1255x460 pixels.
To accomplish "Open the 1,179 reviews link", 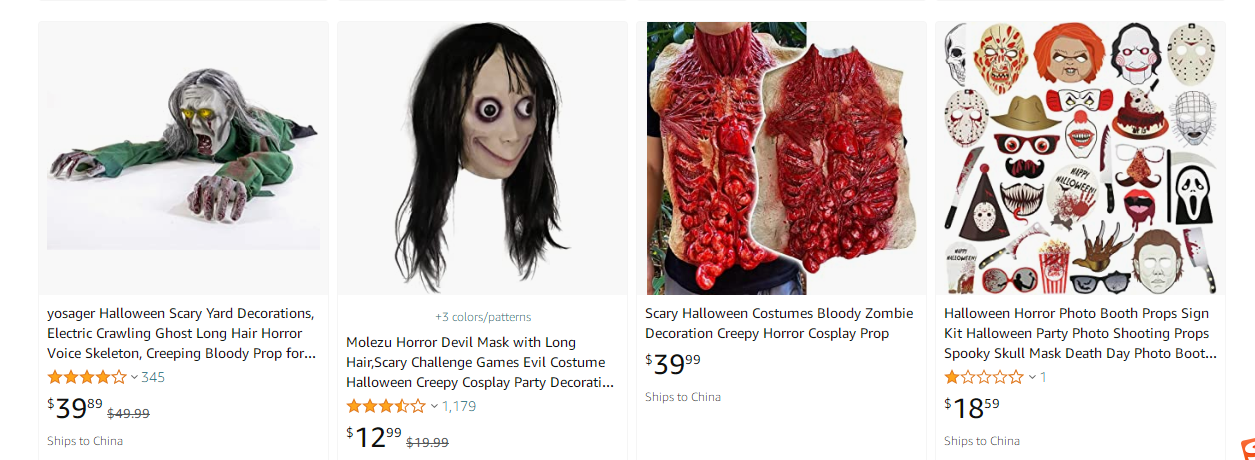I will [459, 406].
